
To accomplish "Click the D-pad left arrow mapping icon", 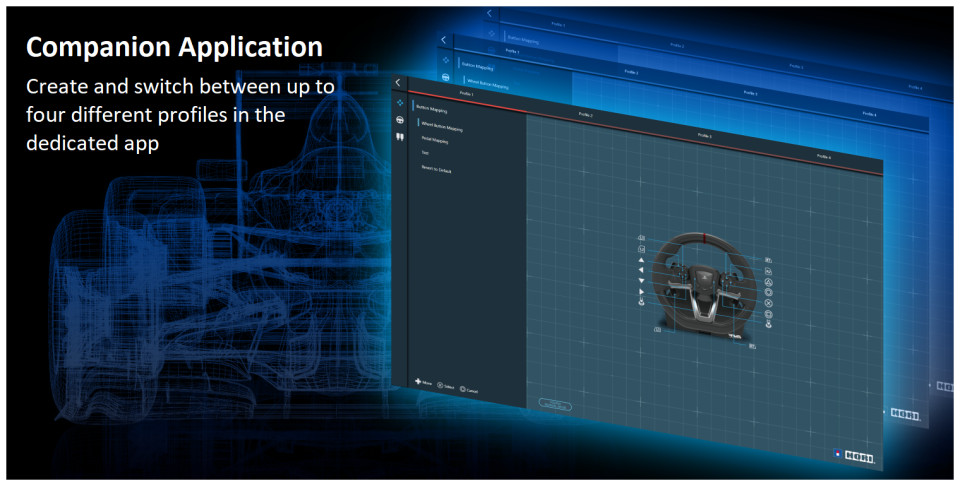I will [x=641, y=270].
